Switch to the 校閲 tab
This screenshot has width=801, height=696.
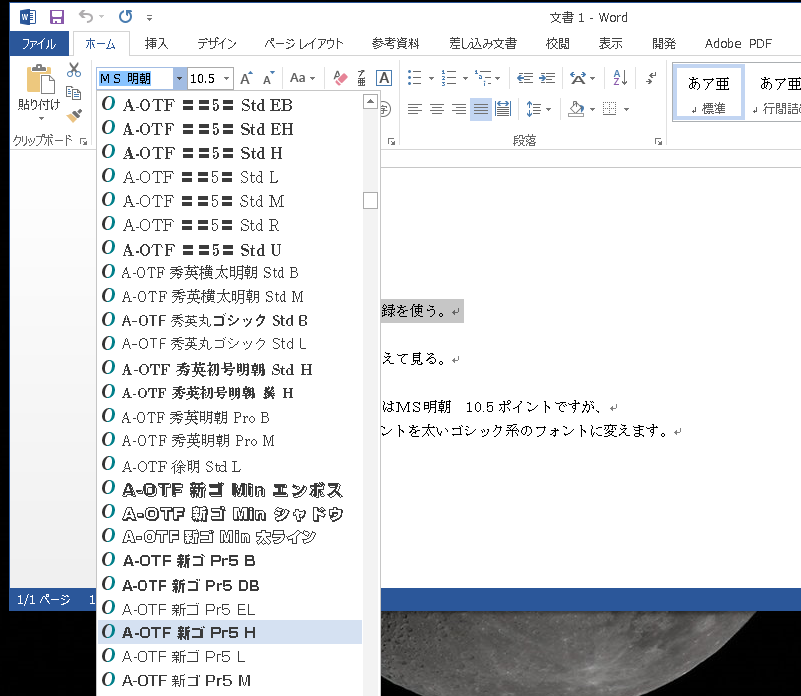click(x=557, y=44)
